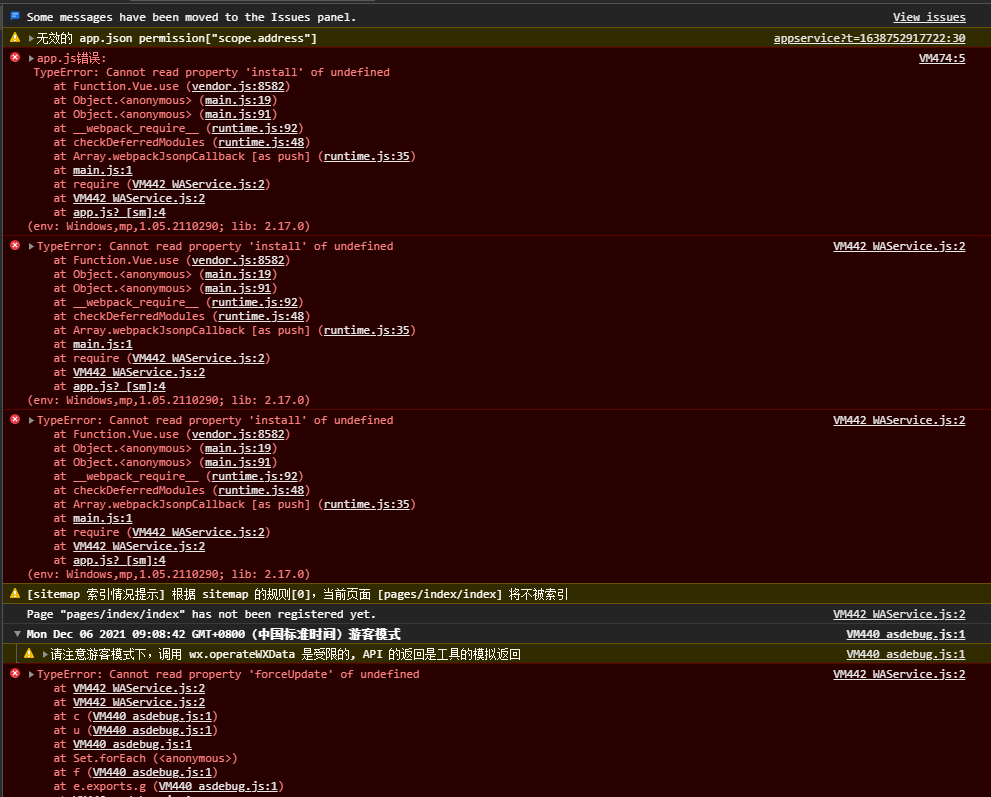Open vendor.js:8582 in the second TypeError stack

pyautogui.click(x=238, y=260)
